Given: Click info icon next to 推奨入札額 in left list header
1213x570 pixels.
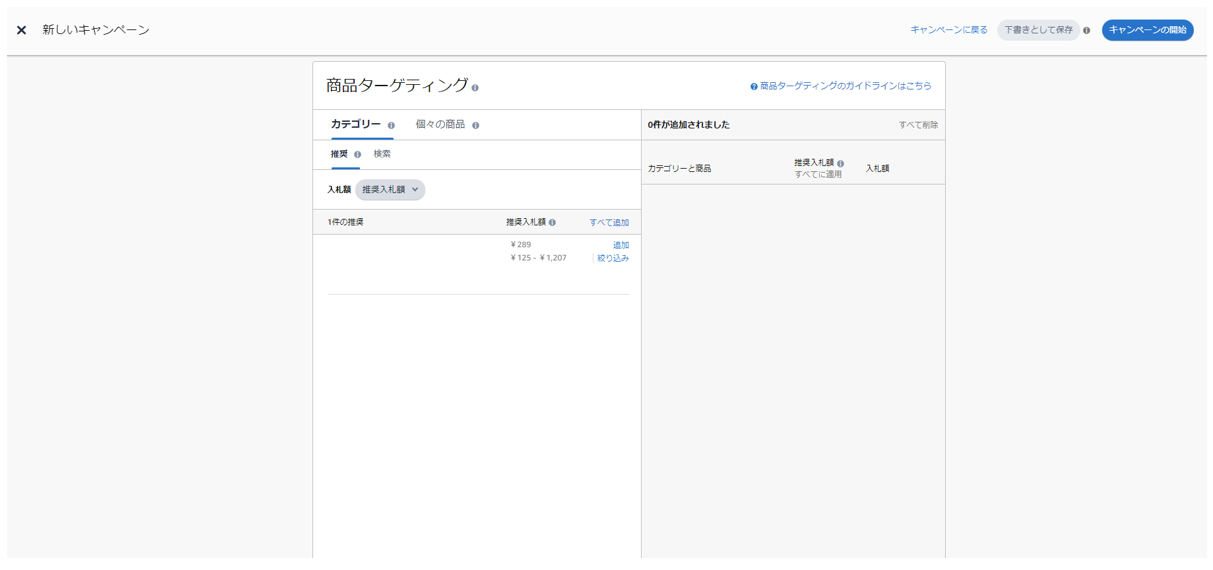Looking at the screenshot, I should (x=552, y=223).
